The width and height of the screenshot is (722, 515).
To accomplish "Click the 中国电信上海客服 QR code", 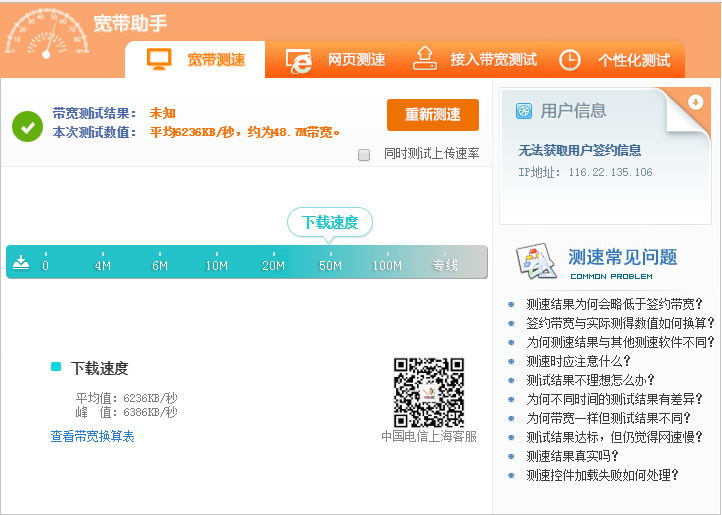I will pyautogui.click(x=428, y=392).
